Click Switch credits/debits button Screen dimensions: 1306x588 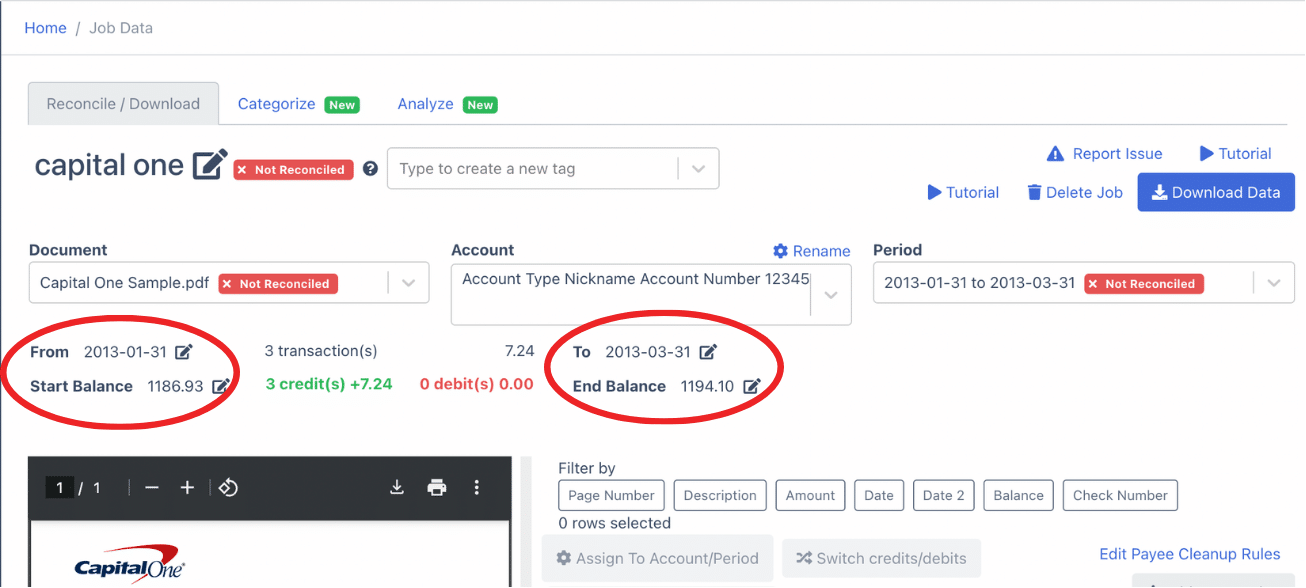pos(881,559)
